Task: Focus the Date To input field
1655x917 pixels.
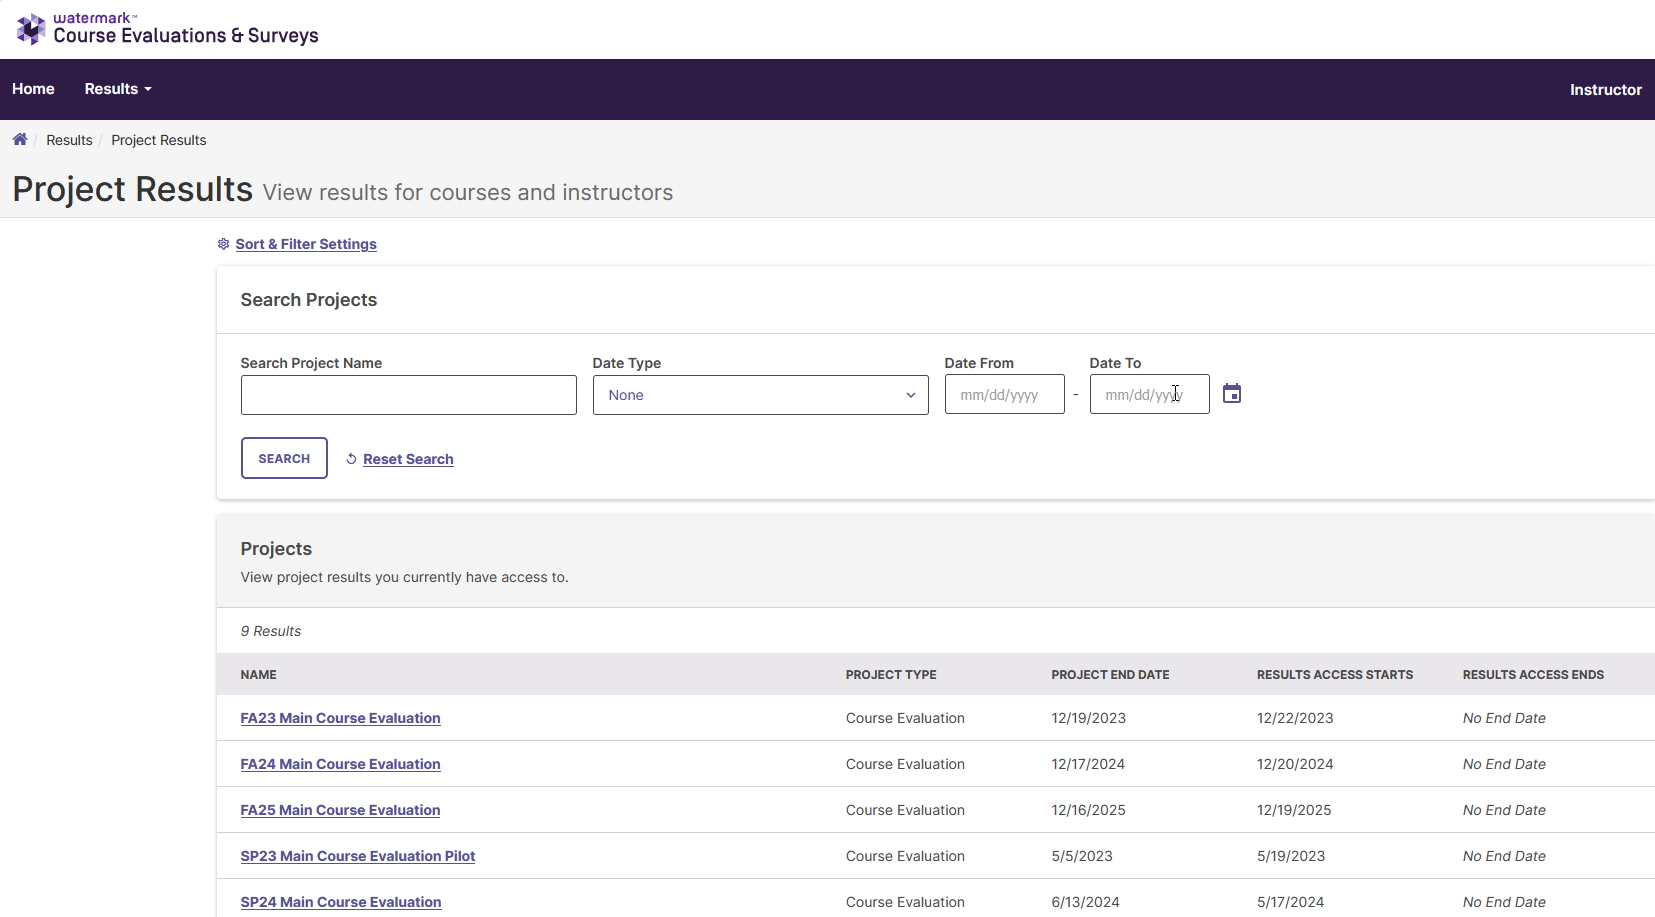Action: point(1149,394)
